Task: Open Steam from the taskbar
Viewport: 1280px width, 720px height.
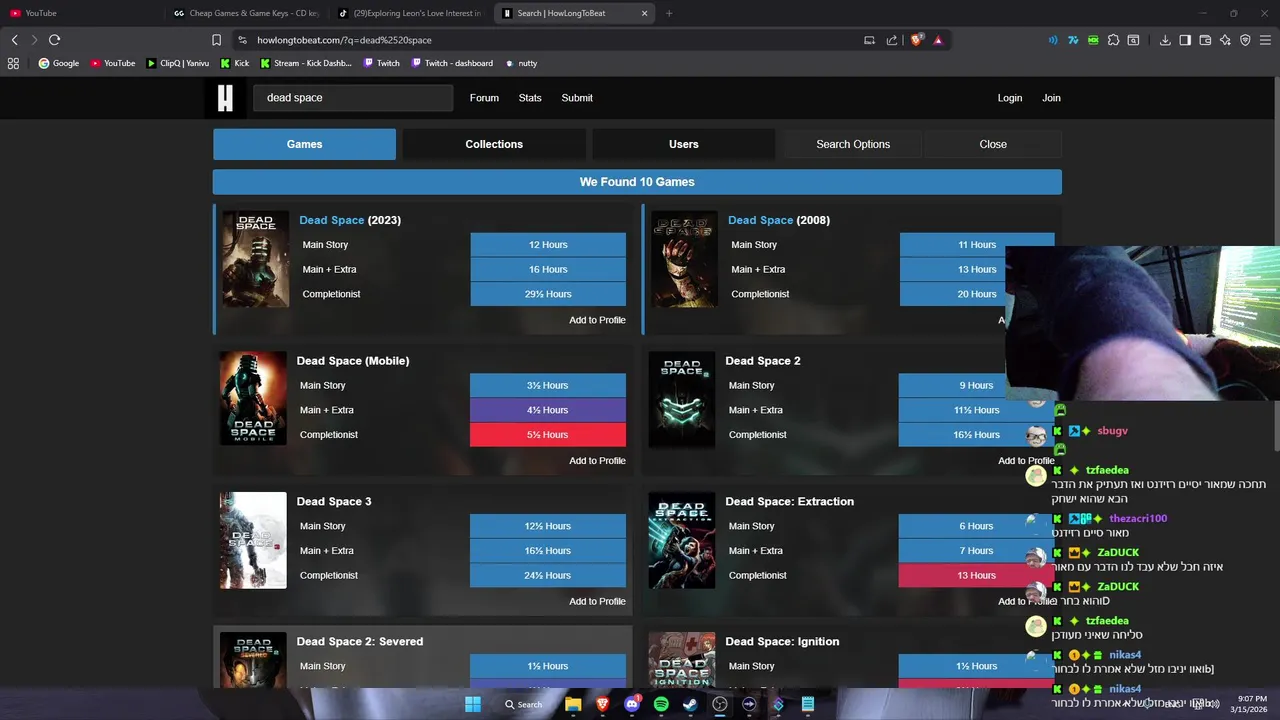Action: click(x=690, y=704)
